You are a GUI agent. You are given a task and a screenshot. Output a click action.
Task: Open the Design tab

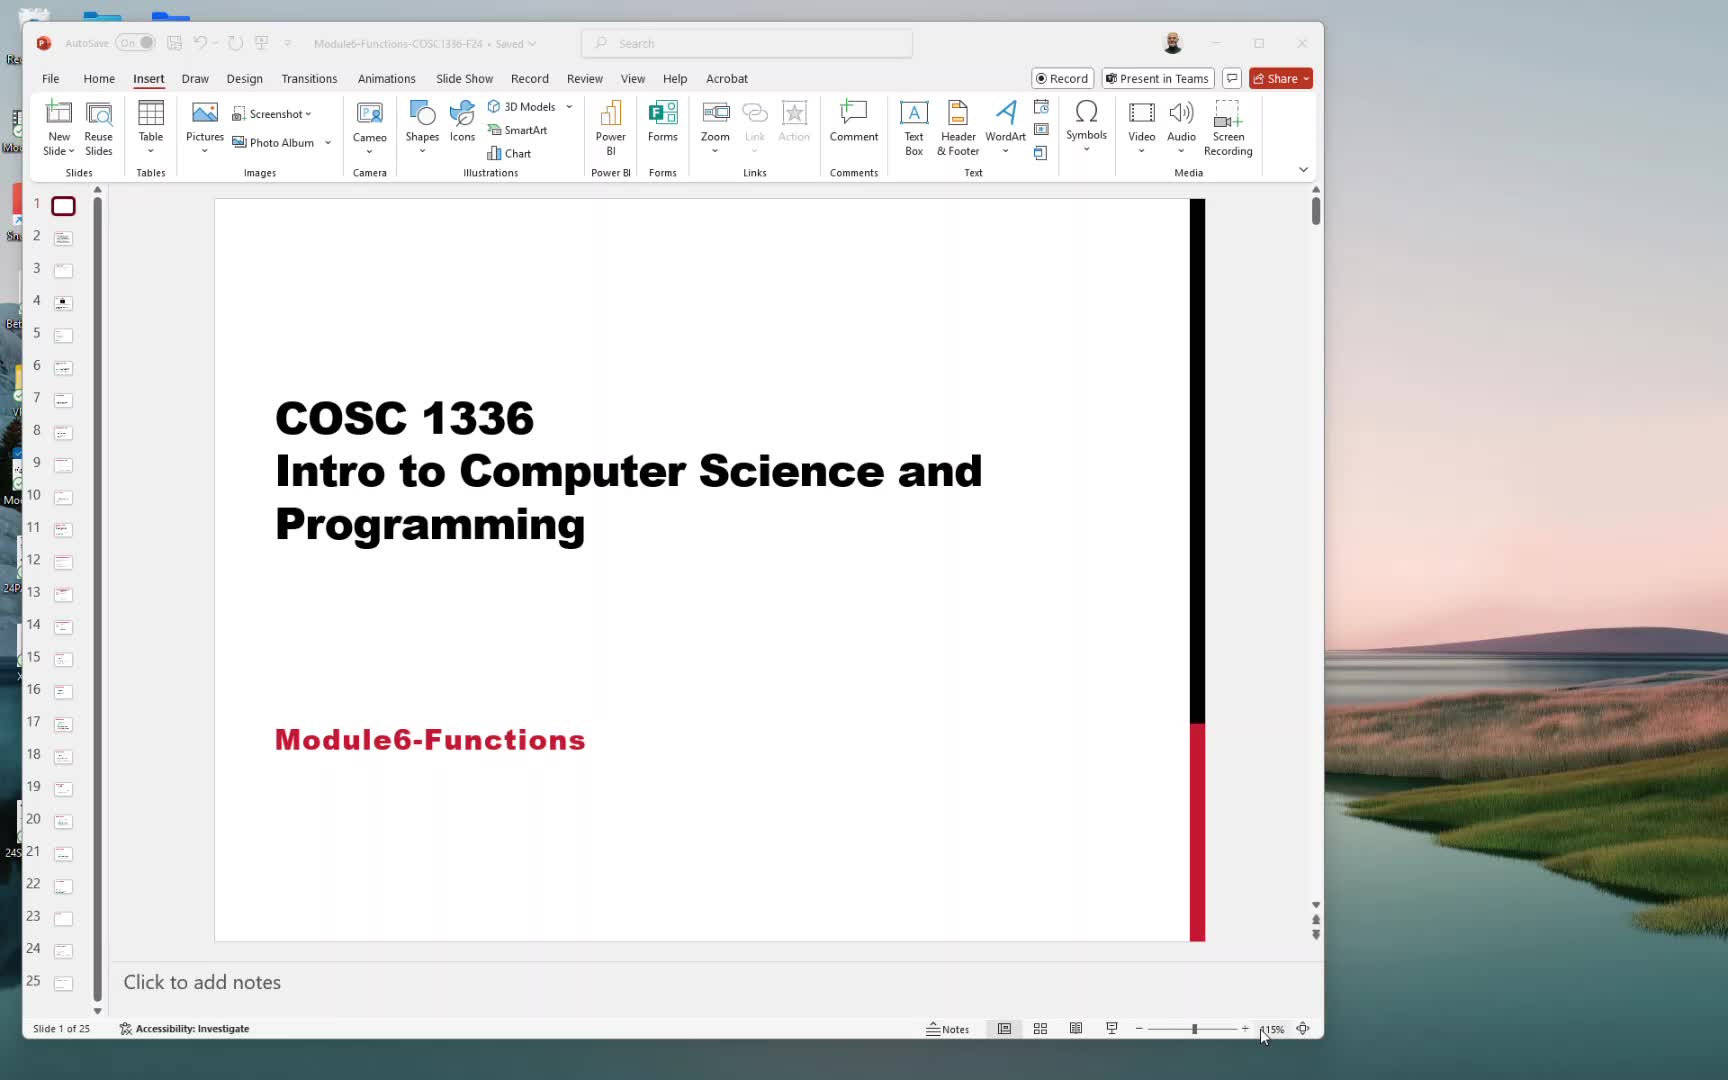(x=244, y=78)
